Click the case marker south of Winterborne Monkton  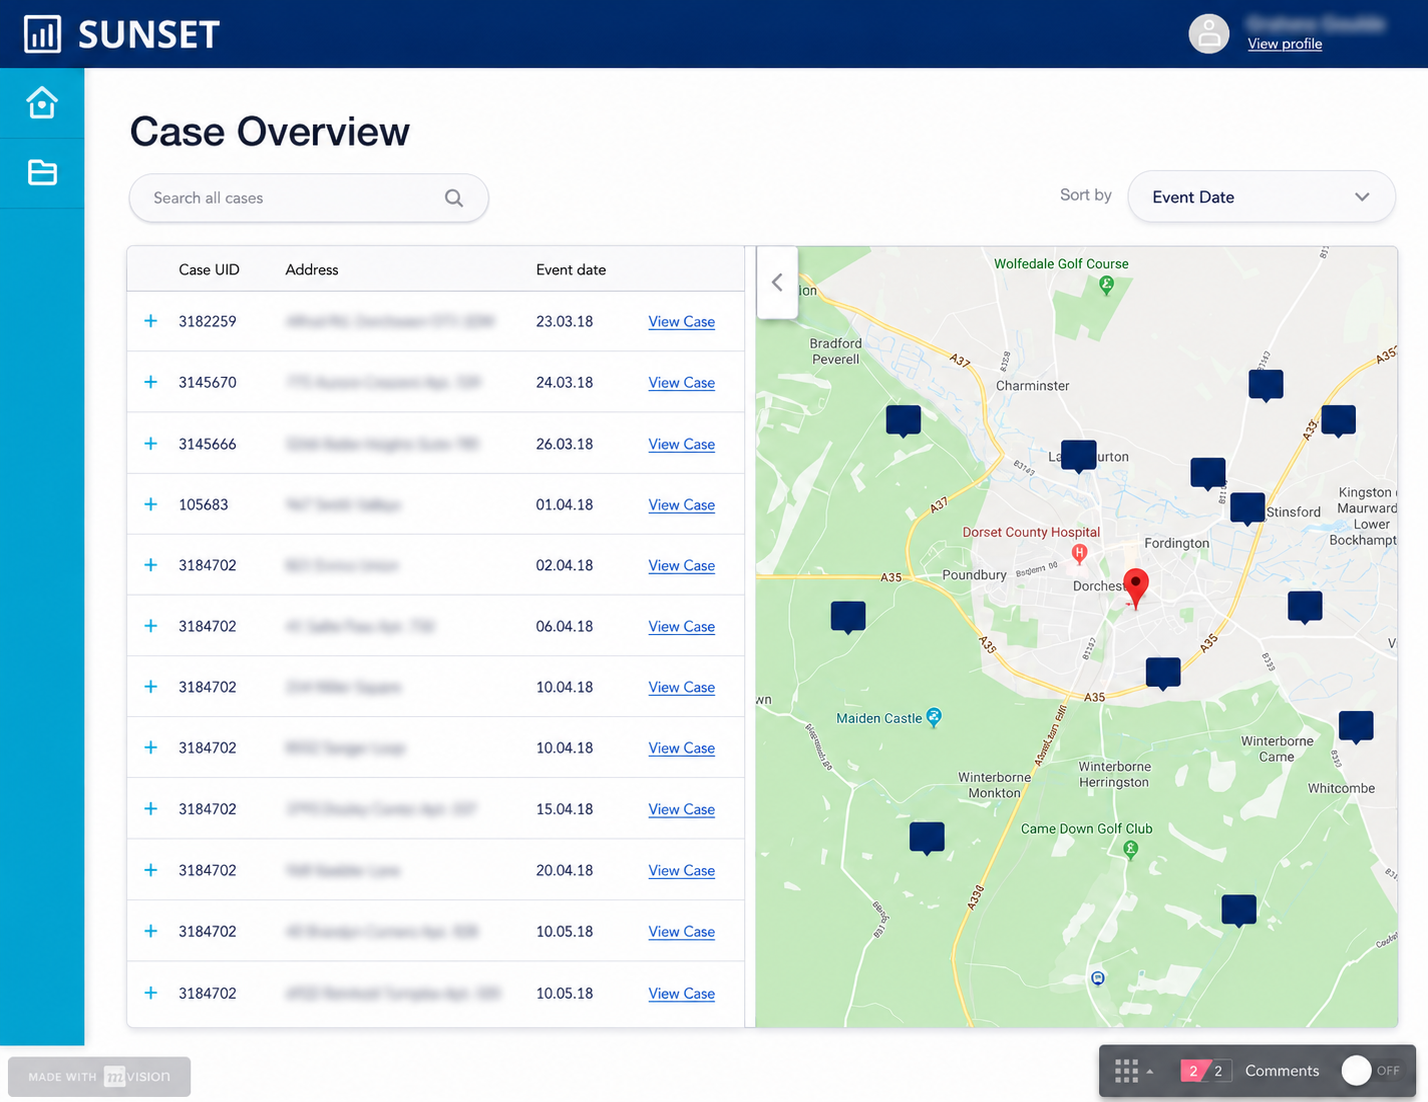click(927, 838)
